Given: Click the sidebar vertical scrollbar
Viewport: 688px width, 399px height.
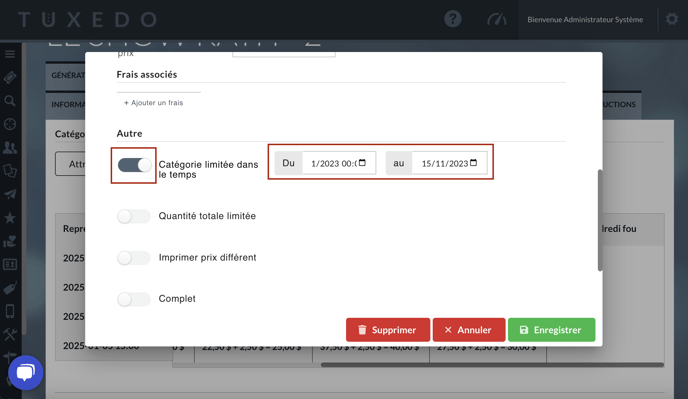Looking at the screenshot, I should point(24,189).
